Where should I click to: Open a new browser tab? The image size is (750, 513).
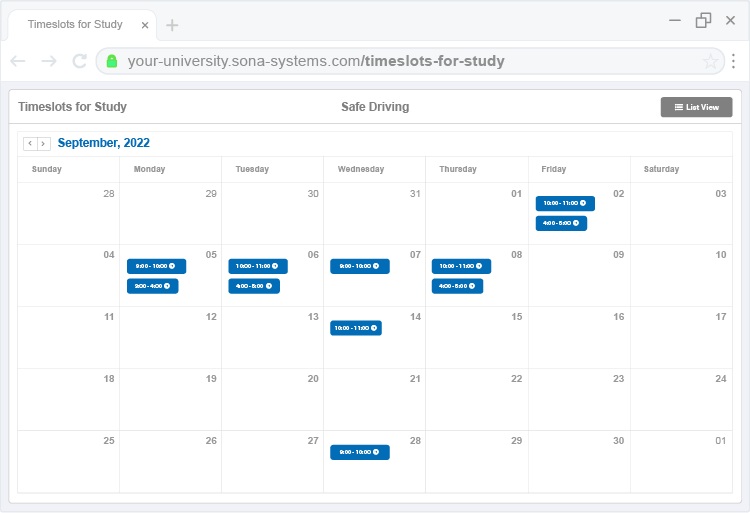click(x=172, y=25)
